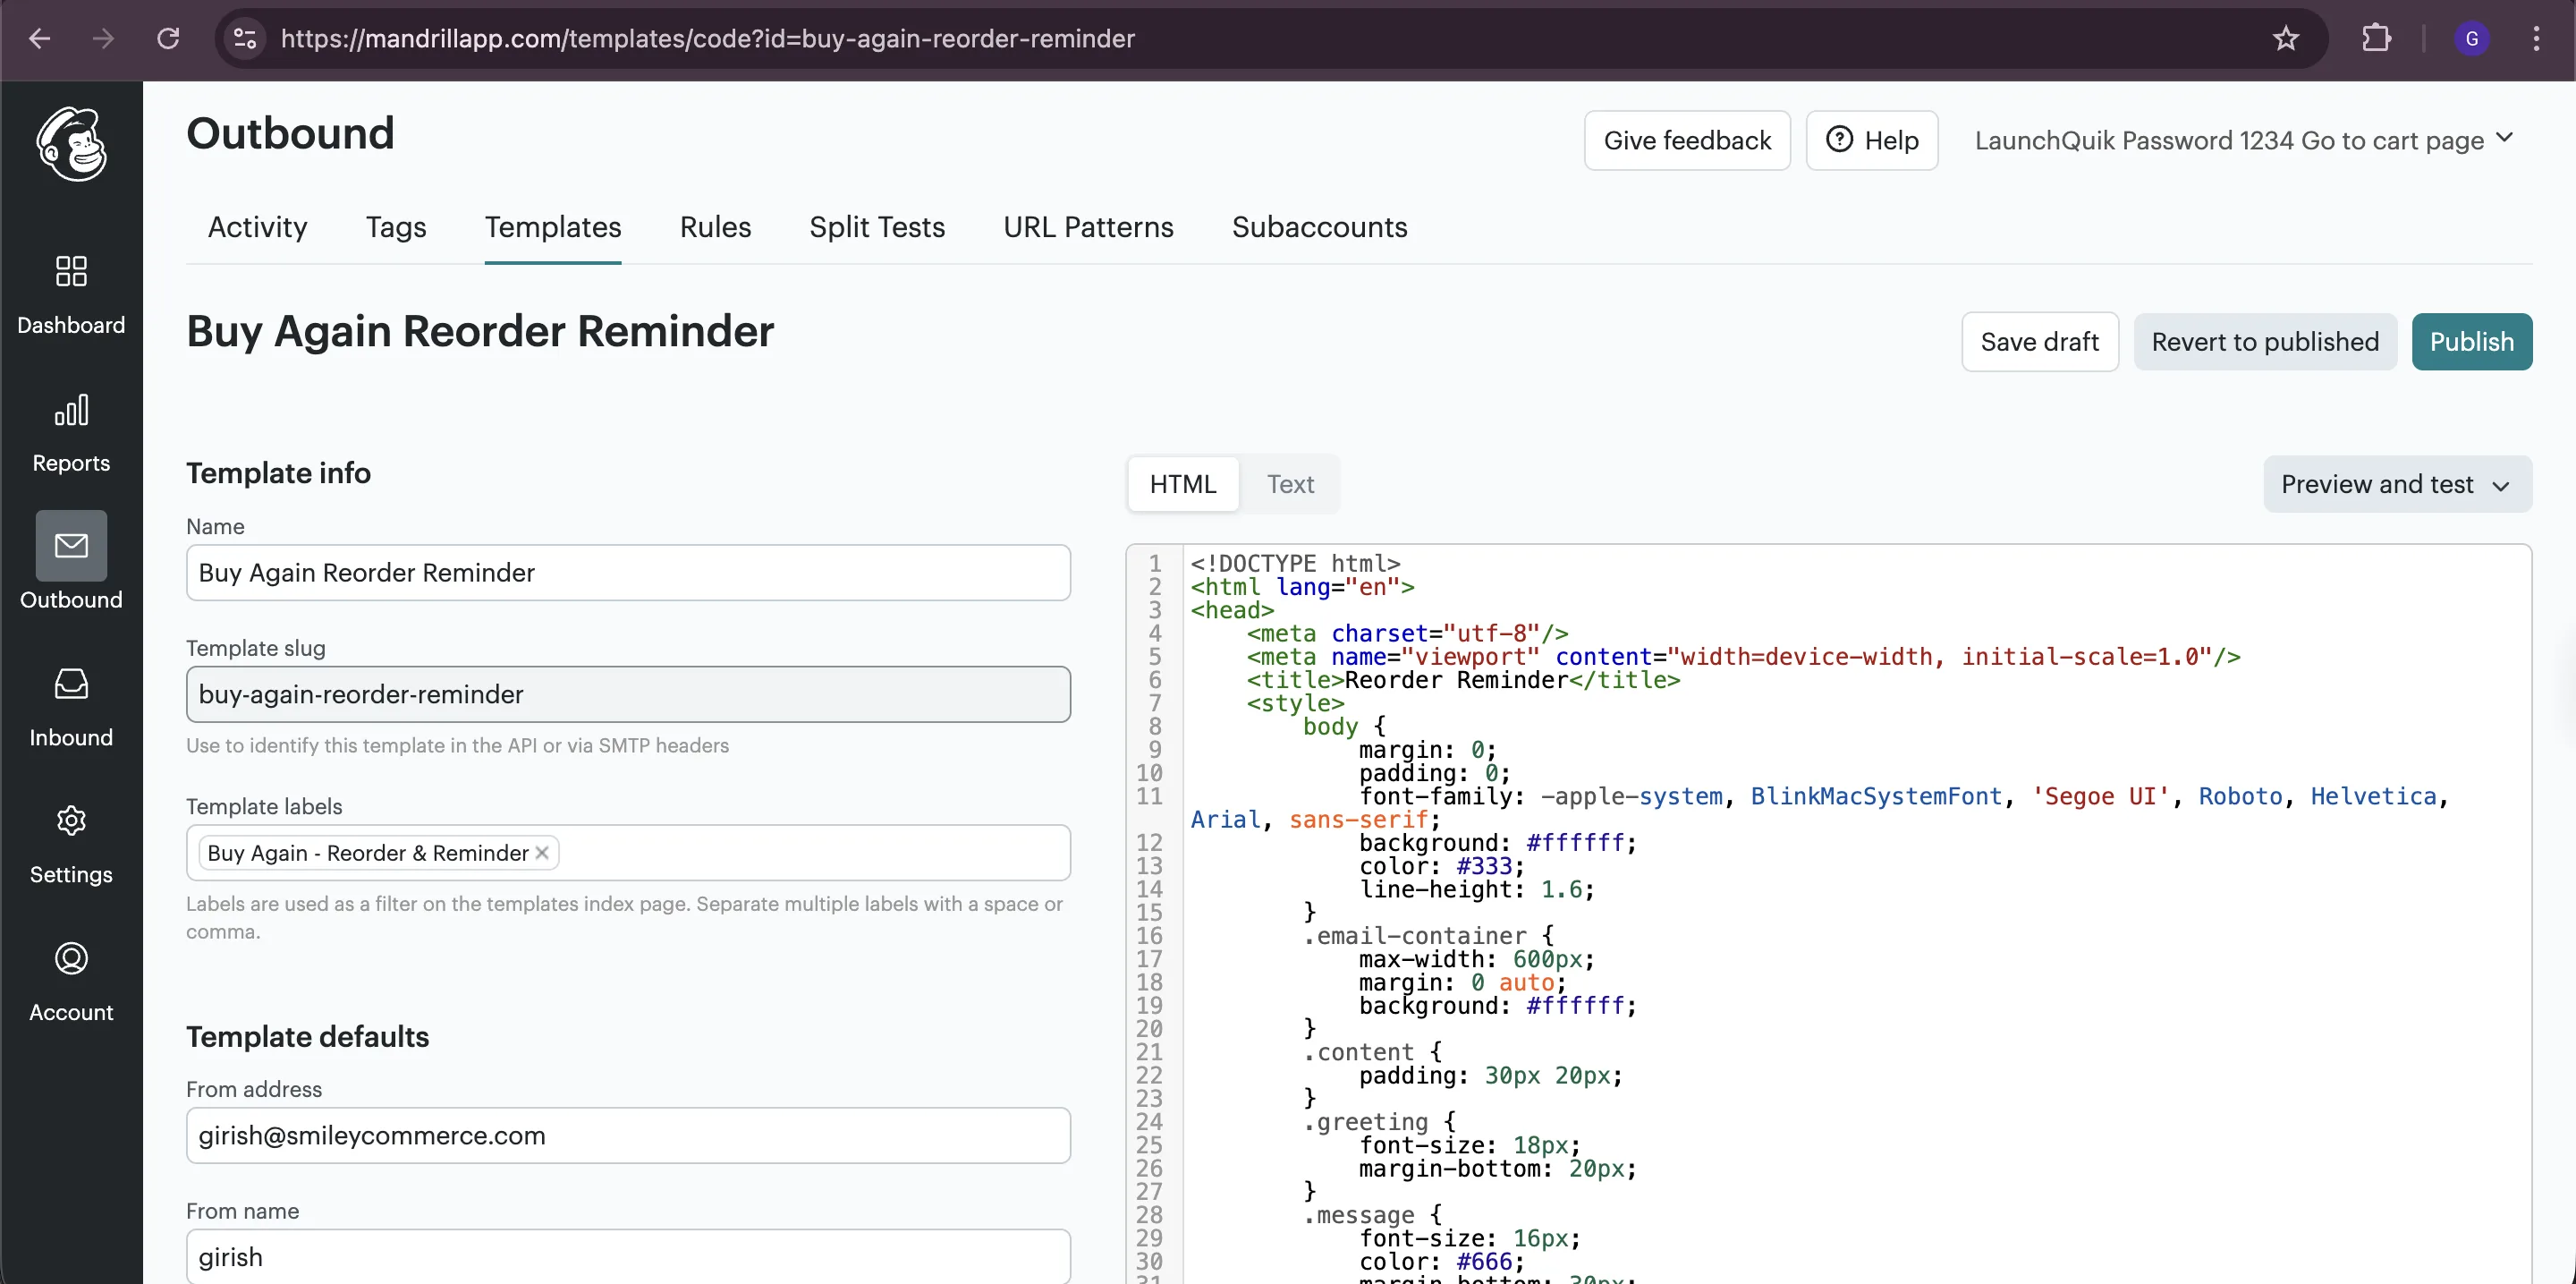2576x1284 pixels.
Task: Expand the LaunchQuik account dropdown
Action: click(x=2244, y=141)
